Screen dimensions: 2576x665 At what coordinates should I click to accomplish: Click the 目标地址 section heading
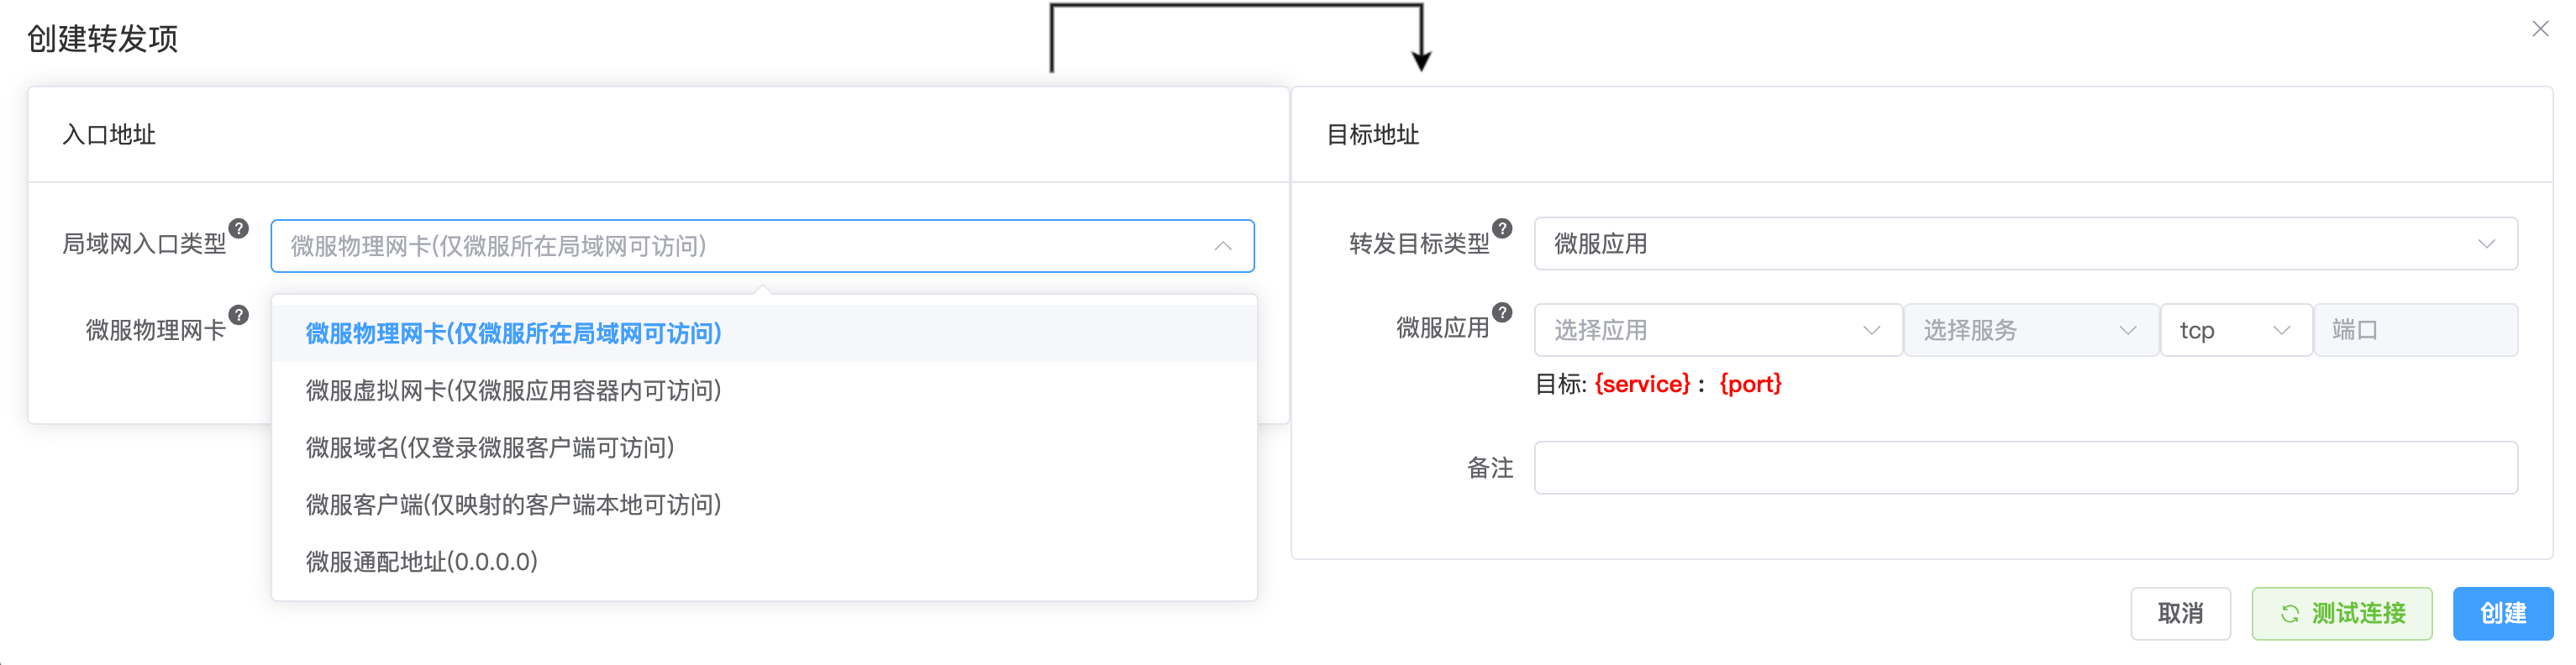tap(1372, 135)
